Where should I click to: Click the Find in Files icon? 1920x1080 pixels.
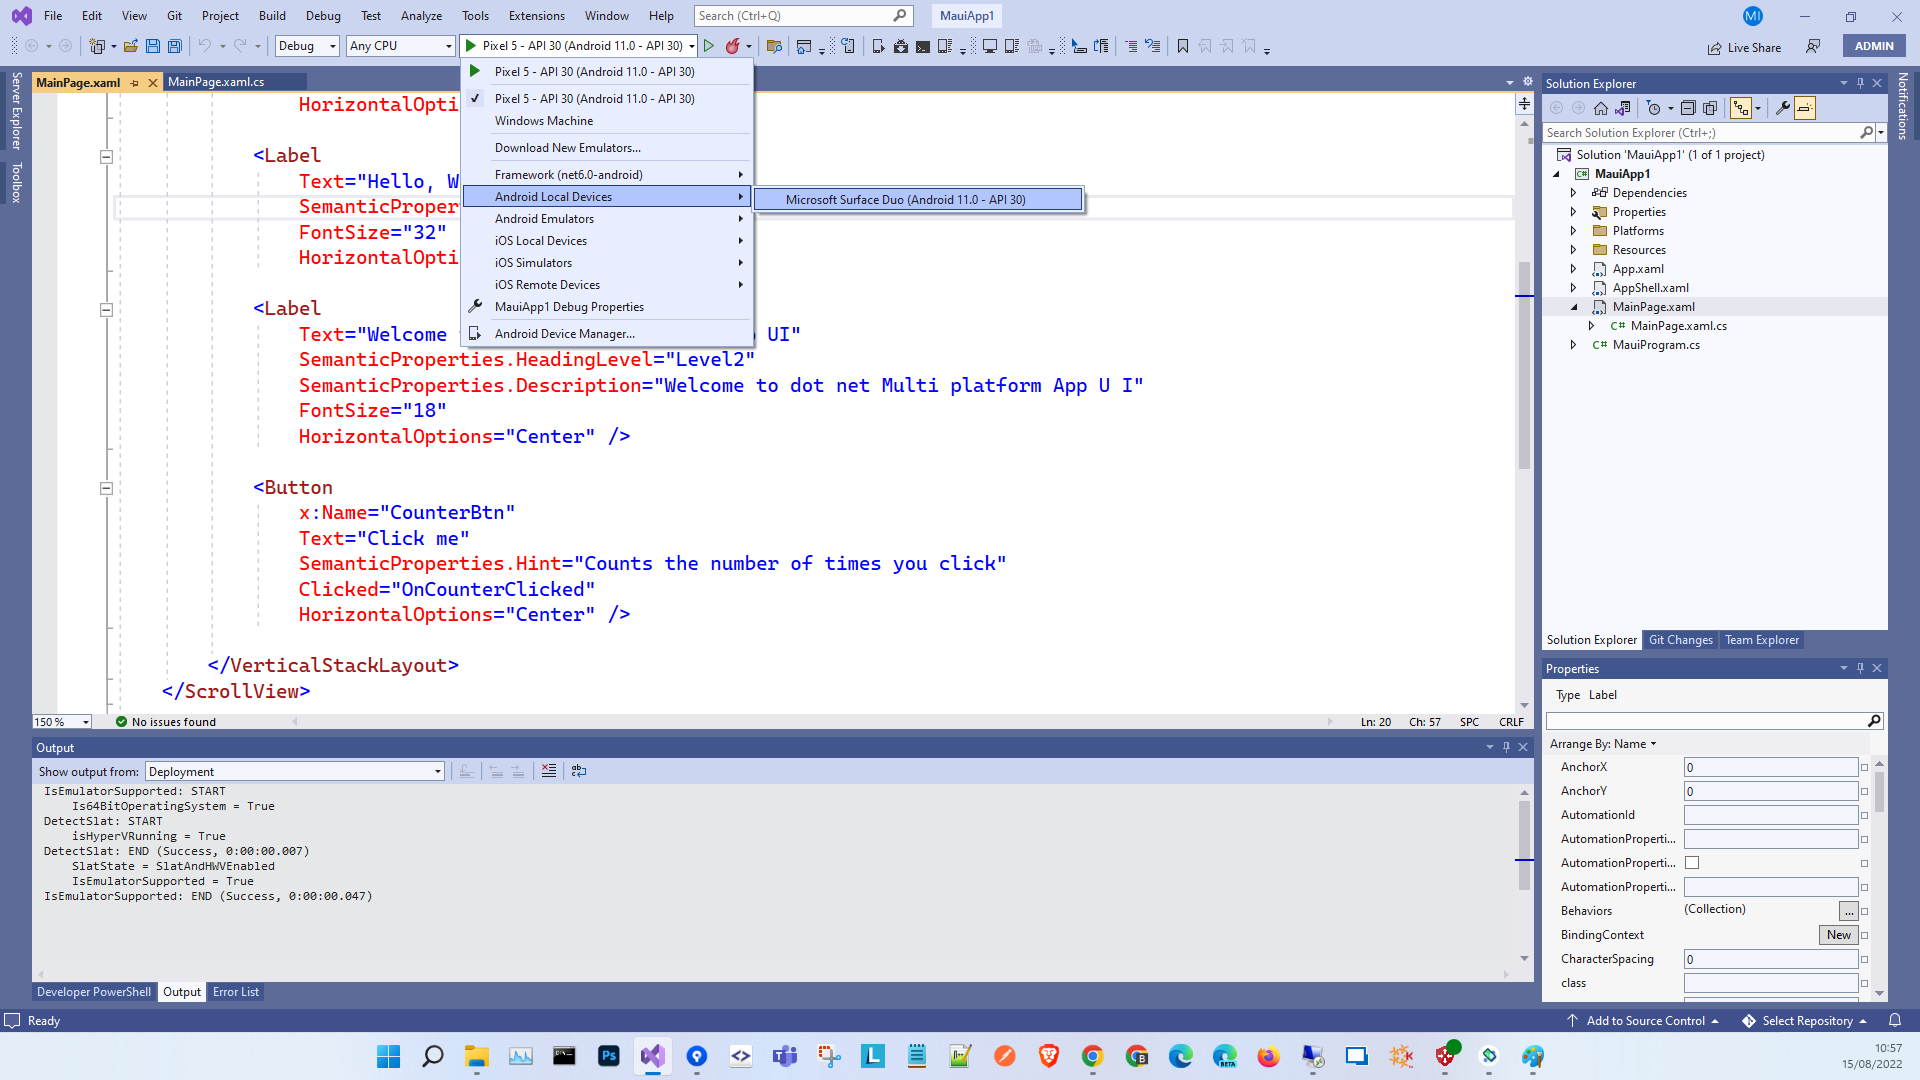tap(774, 46)
